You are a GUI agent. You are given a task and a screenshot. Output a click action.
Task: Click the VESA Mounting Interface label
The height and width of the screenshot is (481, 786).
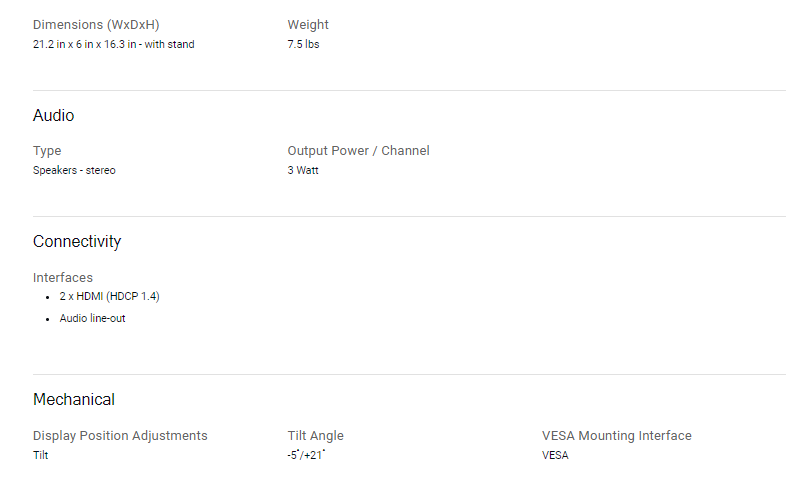click(x=617, y=436)
